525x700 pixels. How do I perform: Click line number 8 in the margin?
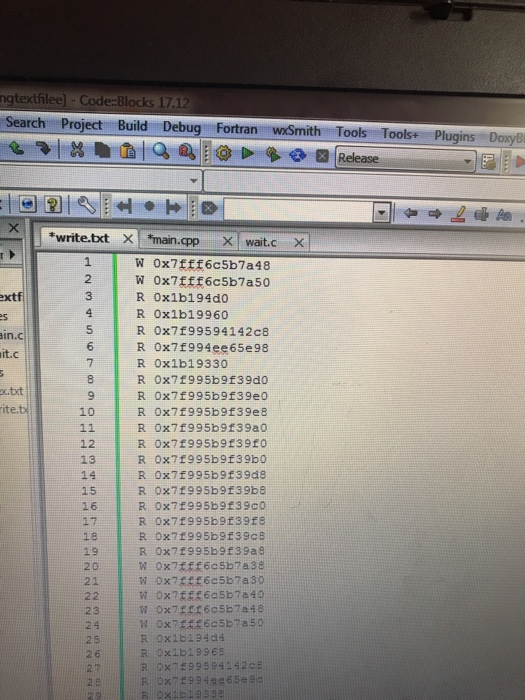tap(90, 379)
